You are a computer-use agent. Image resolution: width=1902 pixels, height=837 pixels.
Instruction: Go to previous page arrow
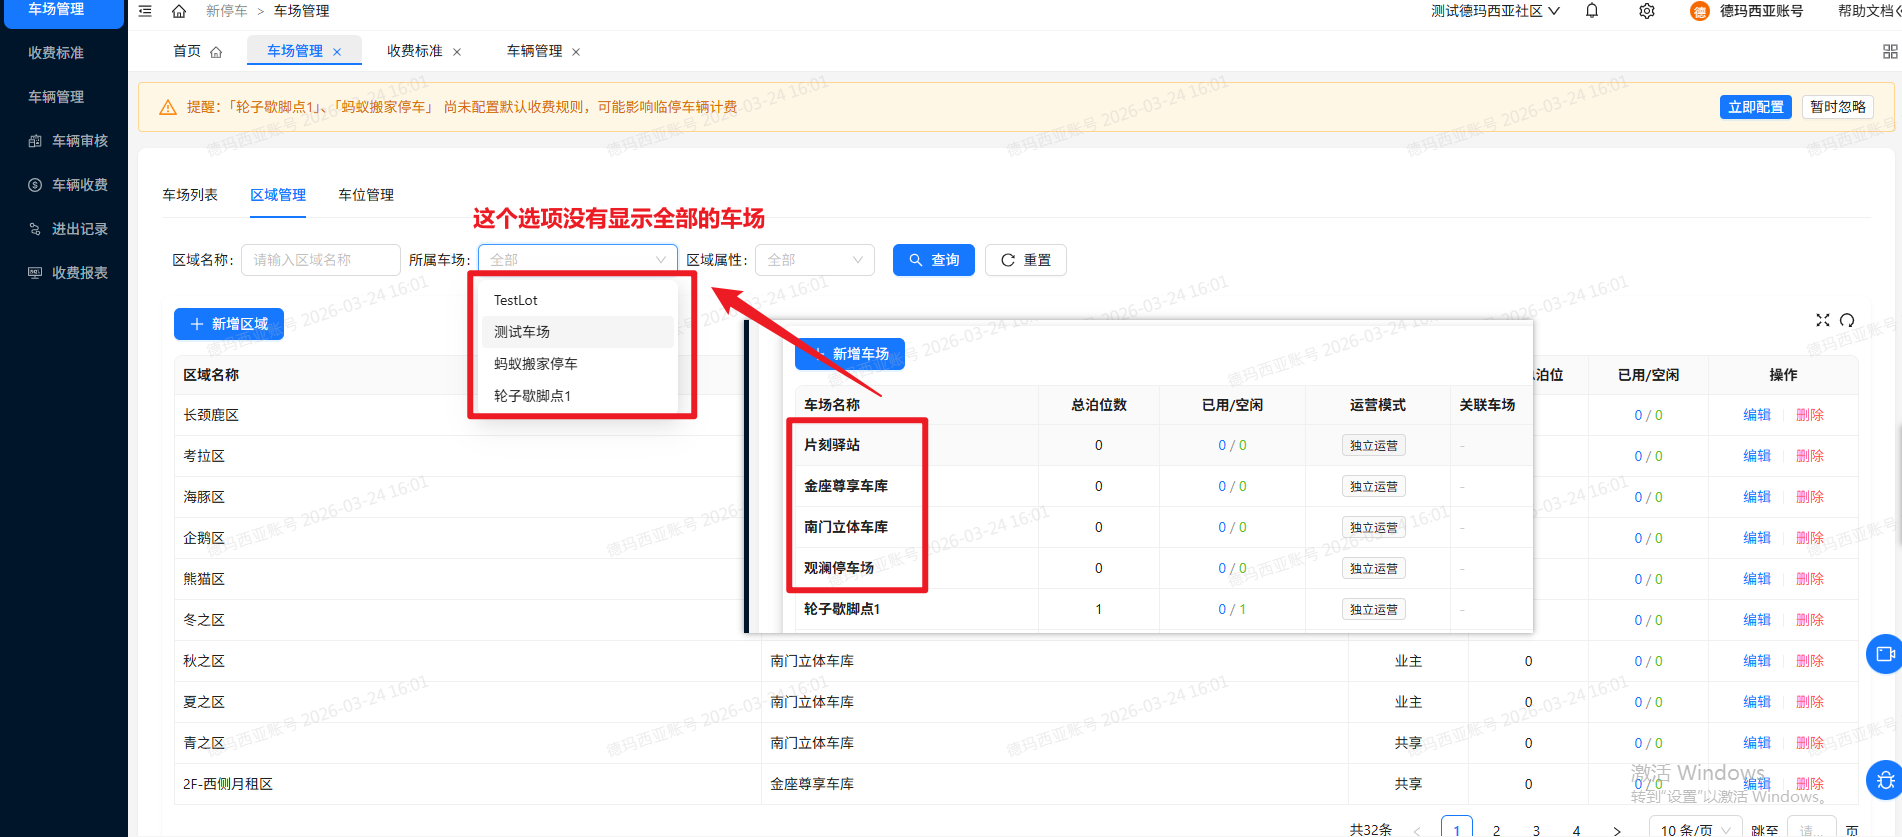point(1417,830)
